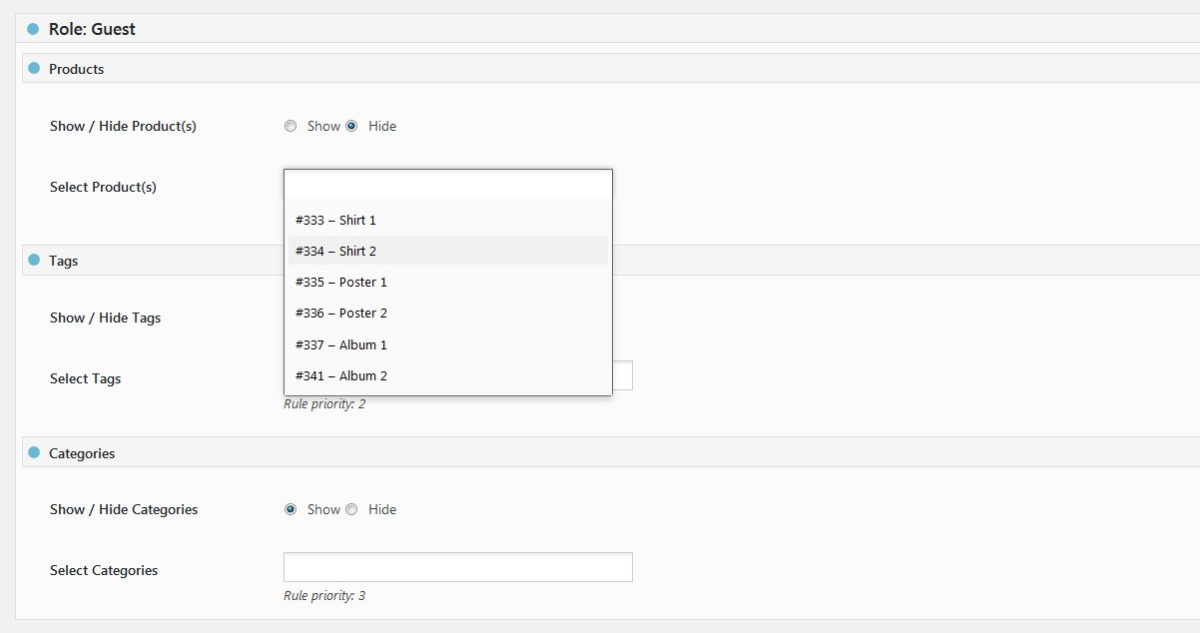Click the Select Tags input field edge
This screenshot has width=1200, height=633.
coord(623,376)
